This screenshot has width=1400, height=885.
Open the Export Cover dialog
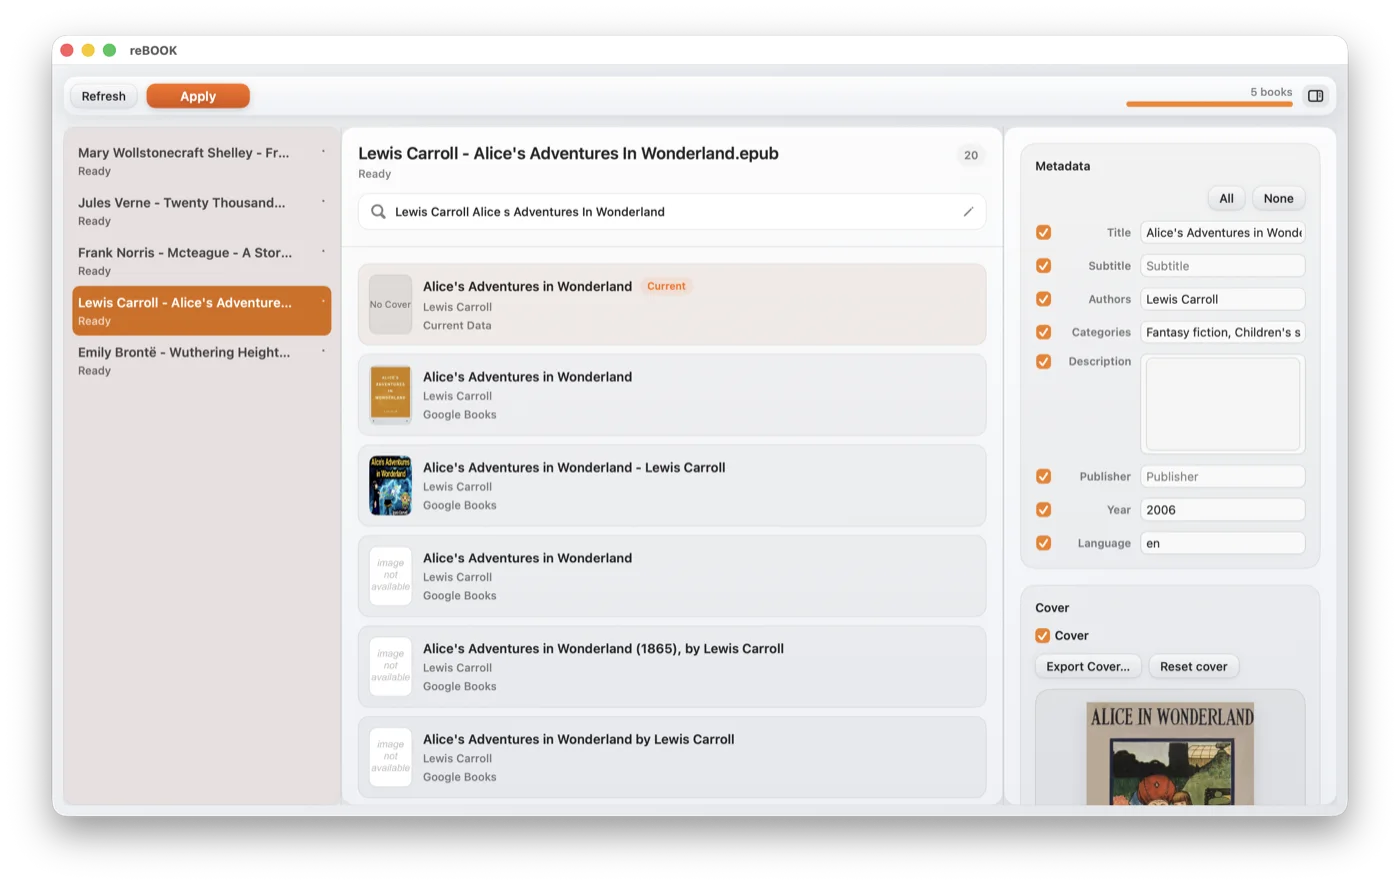[x=1087, y=666]
